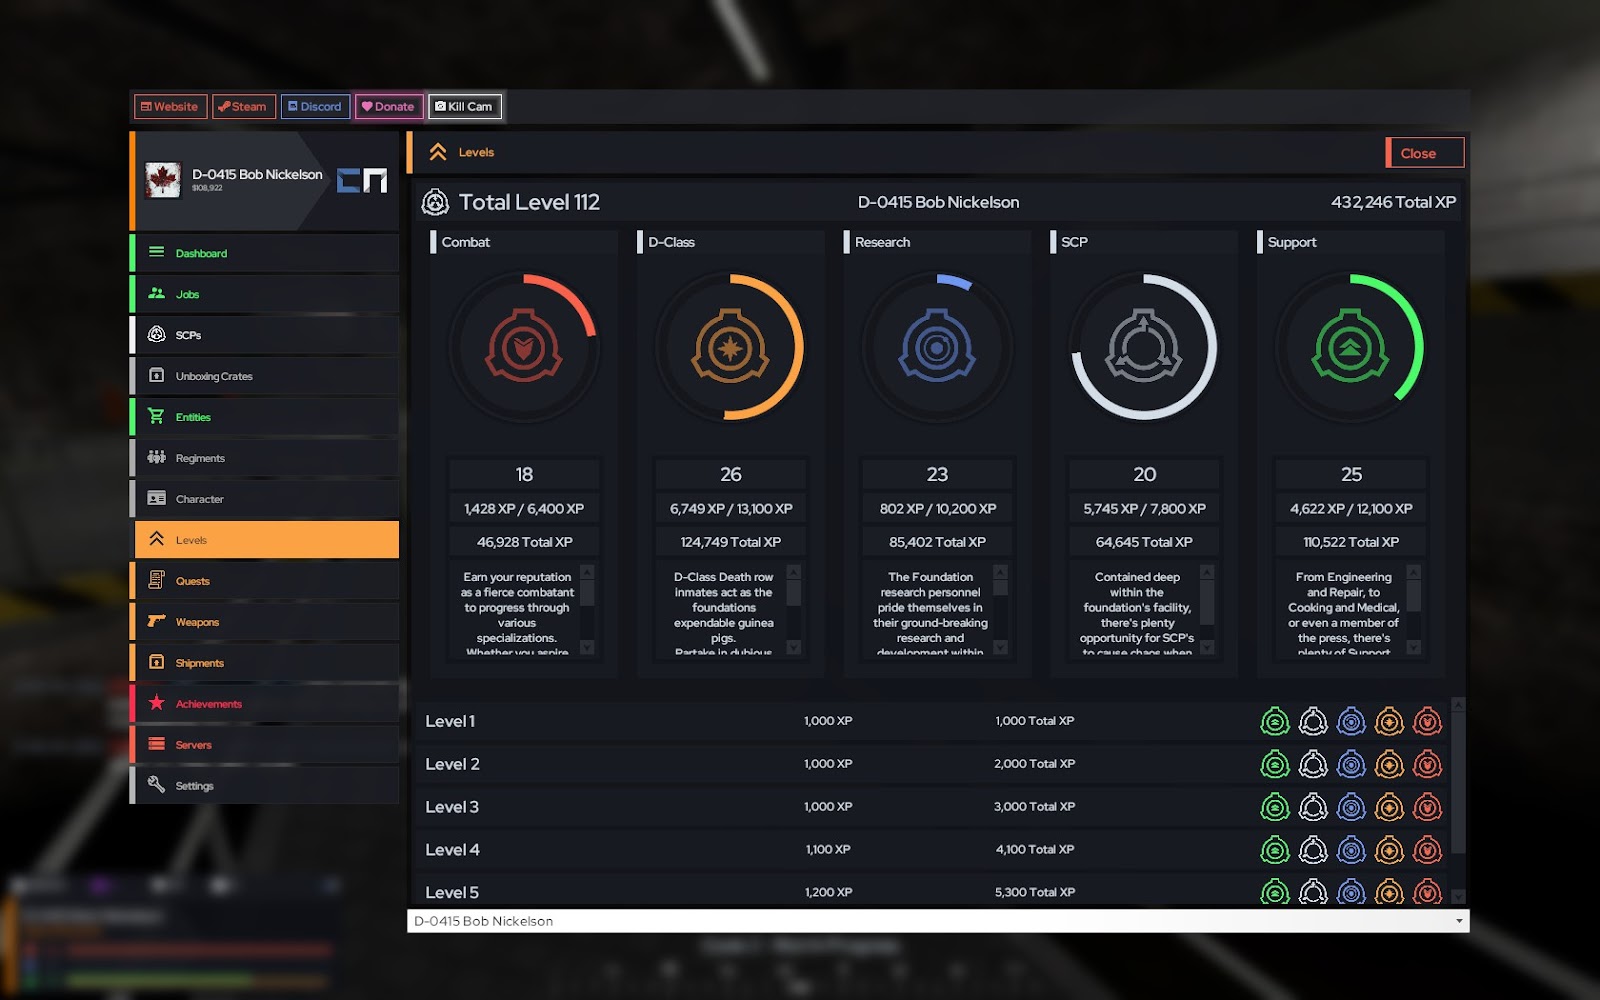Click the Total Level SCP logo icon
The height and width of the screenshot is (1000, 1600).
point(435,202)
